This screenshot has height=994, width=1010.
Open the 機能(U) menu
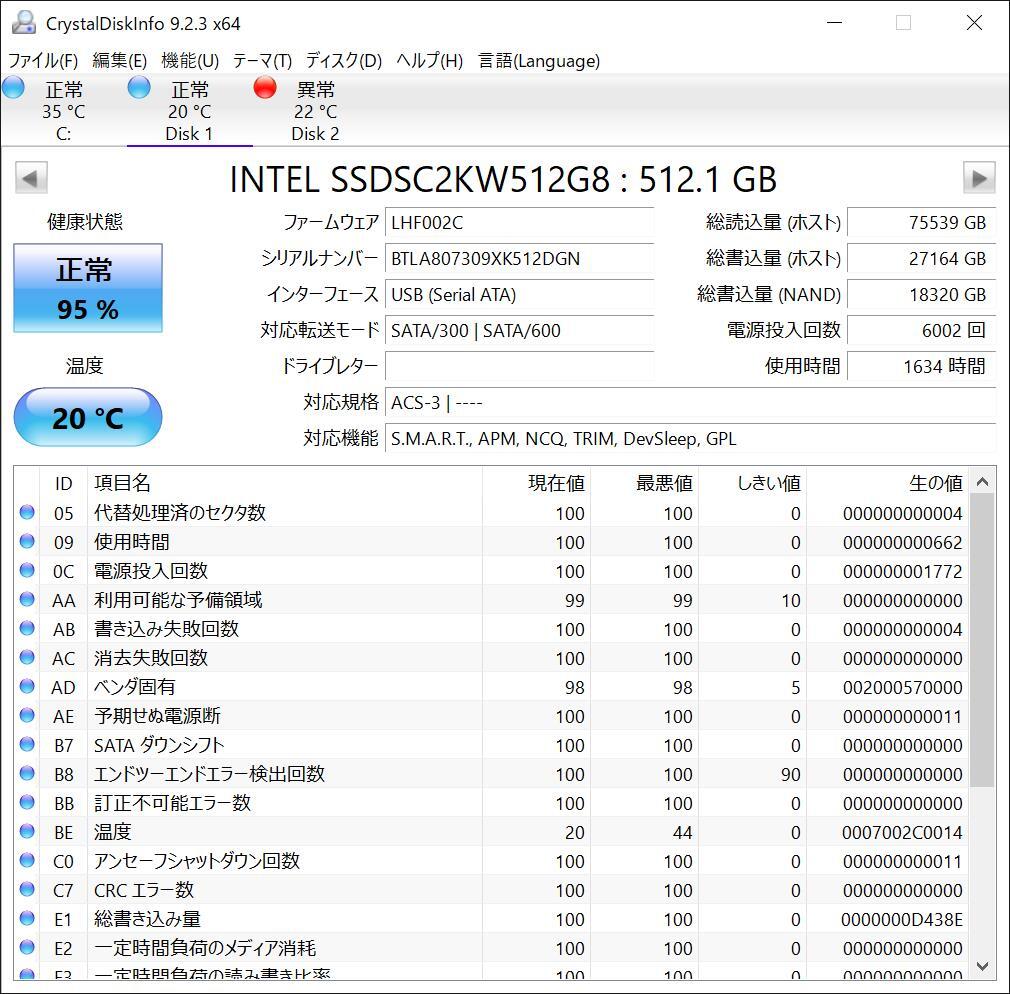pos(190,61)
